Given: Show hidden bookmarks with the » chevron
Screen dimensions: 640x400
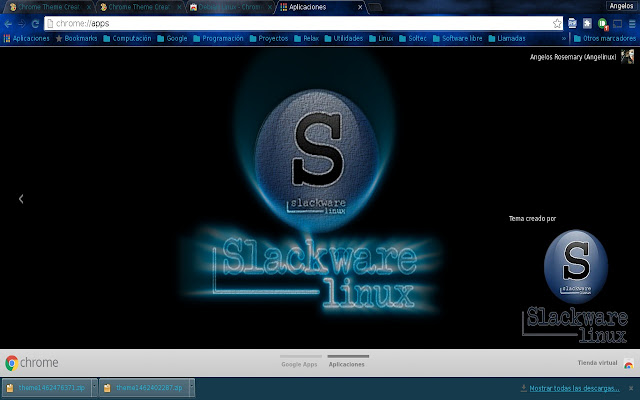Looking at the screenshot, I should (x=564, y=39).
